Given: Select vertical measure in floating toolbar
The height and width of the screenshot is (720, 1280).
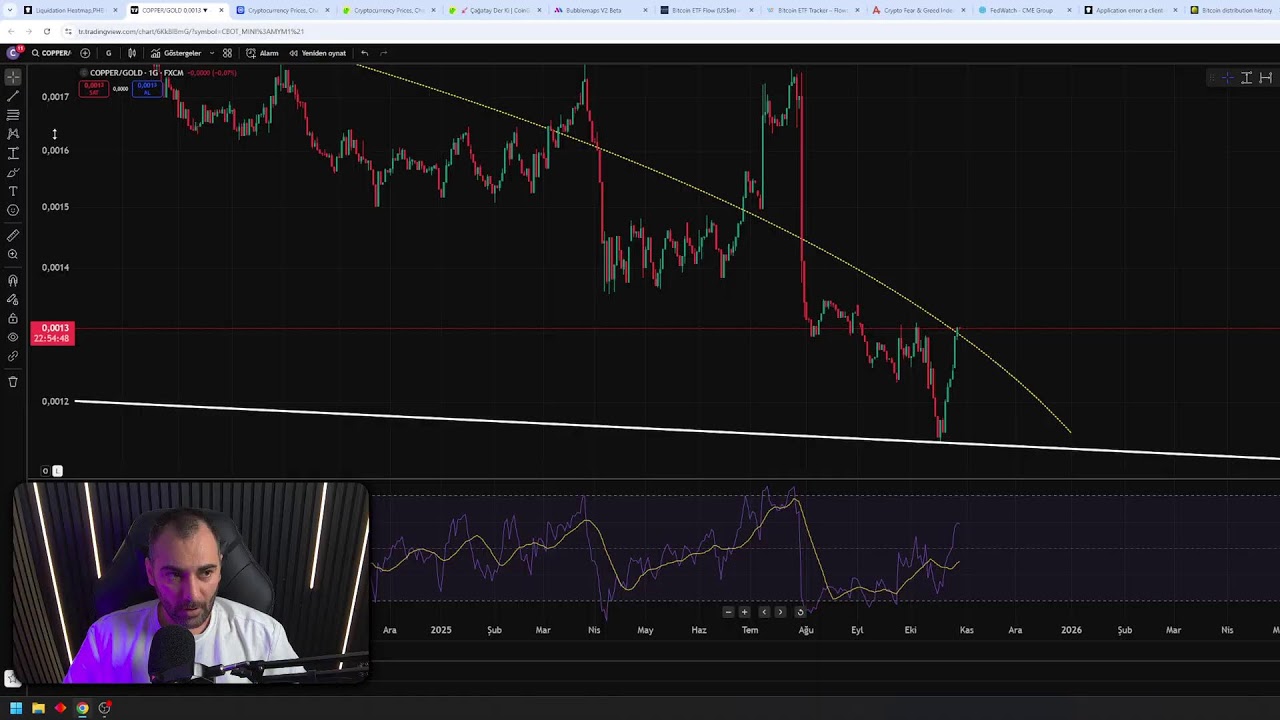Looking at the screenshot, I should coord(1247,78).
